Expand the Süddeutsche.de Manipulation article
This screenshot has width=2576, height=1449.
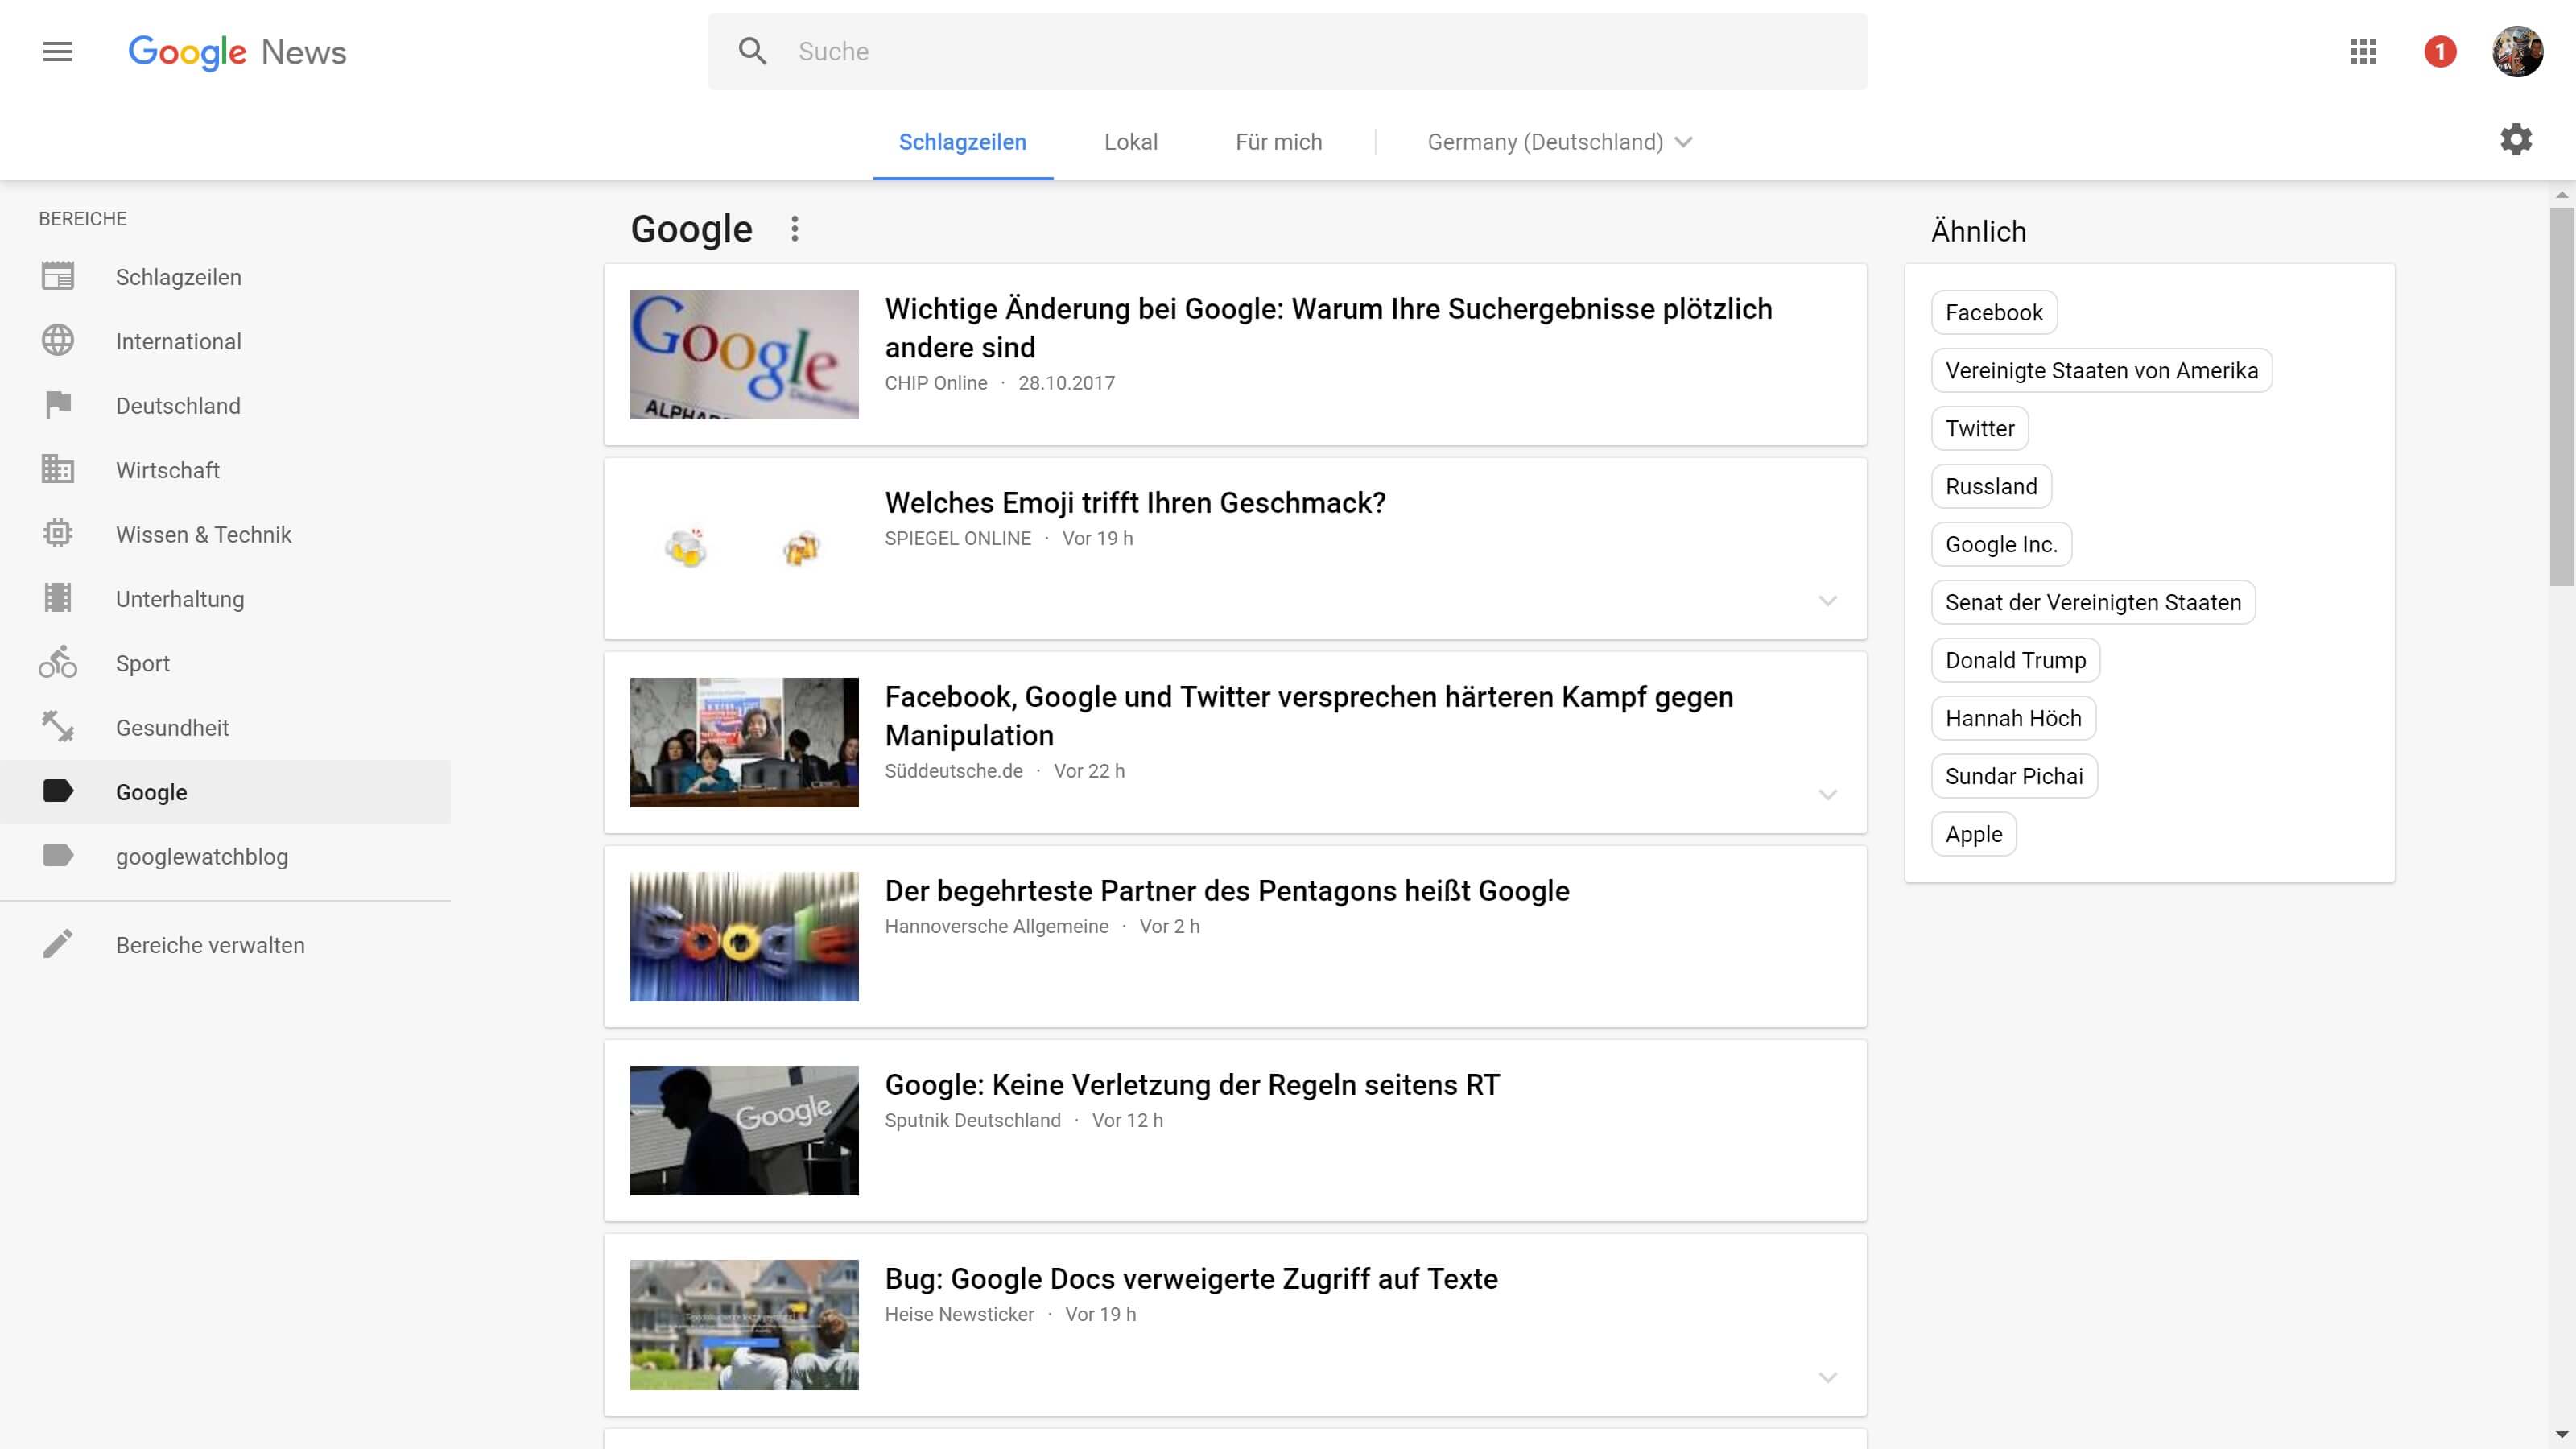1827,795
